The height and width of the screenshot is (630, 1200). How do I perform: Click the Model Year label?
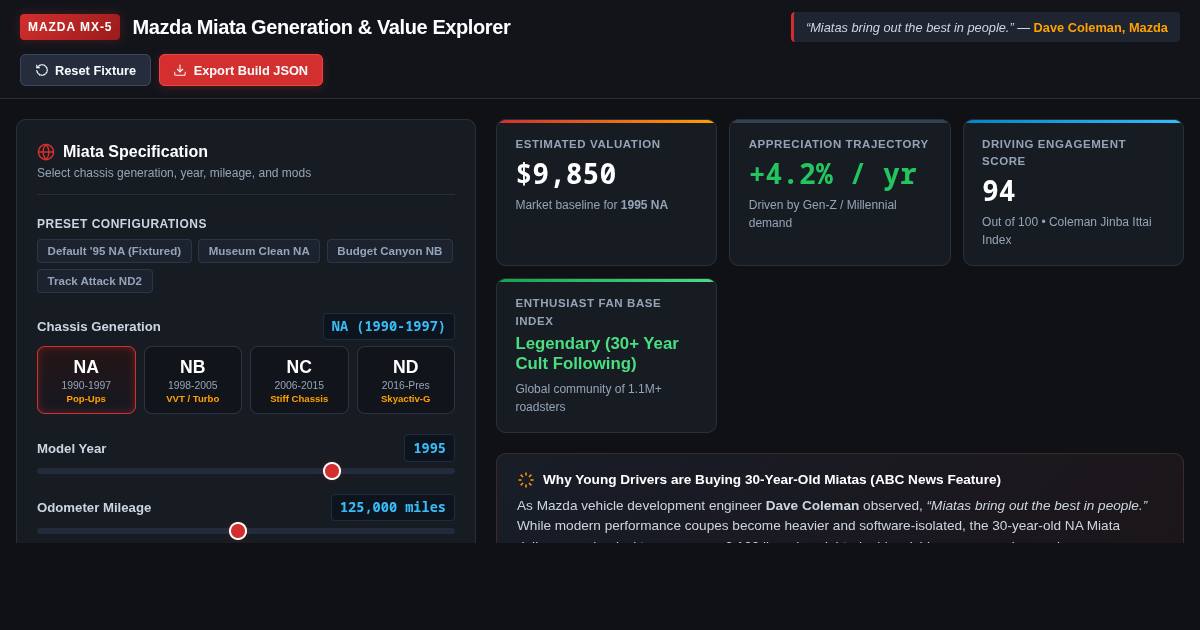pyautogui.click(x=72, y=448)
